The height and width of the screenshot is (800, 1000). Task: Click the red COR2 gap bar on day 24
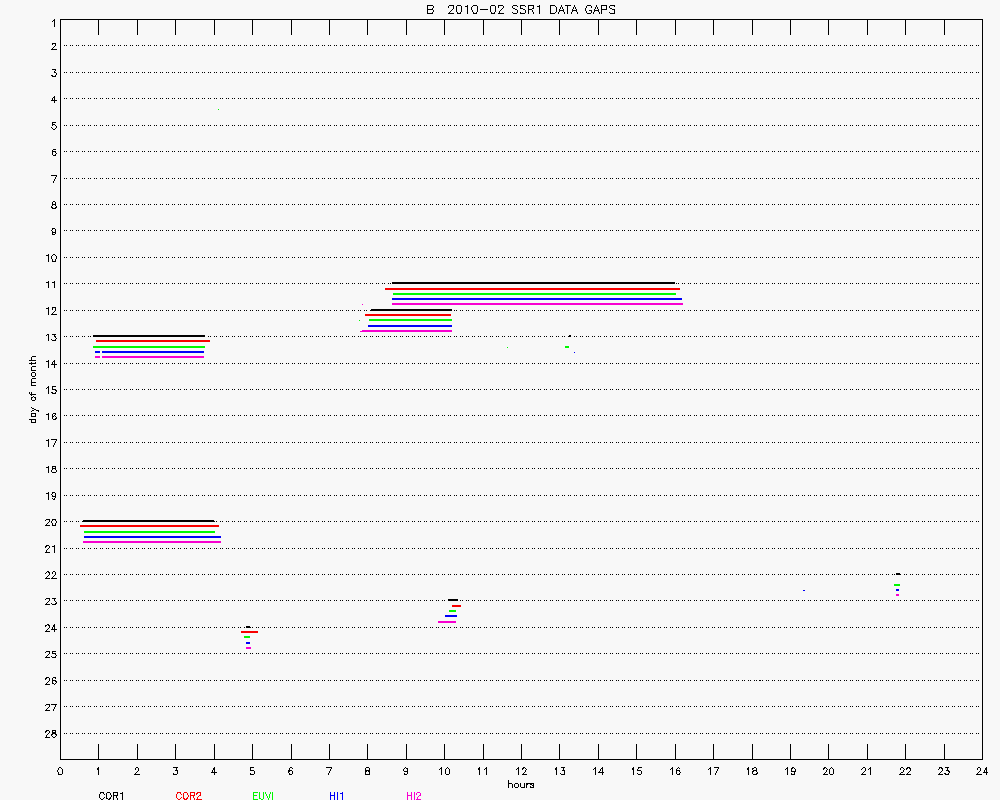coord(250,632)
